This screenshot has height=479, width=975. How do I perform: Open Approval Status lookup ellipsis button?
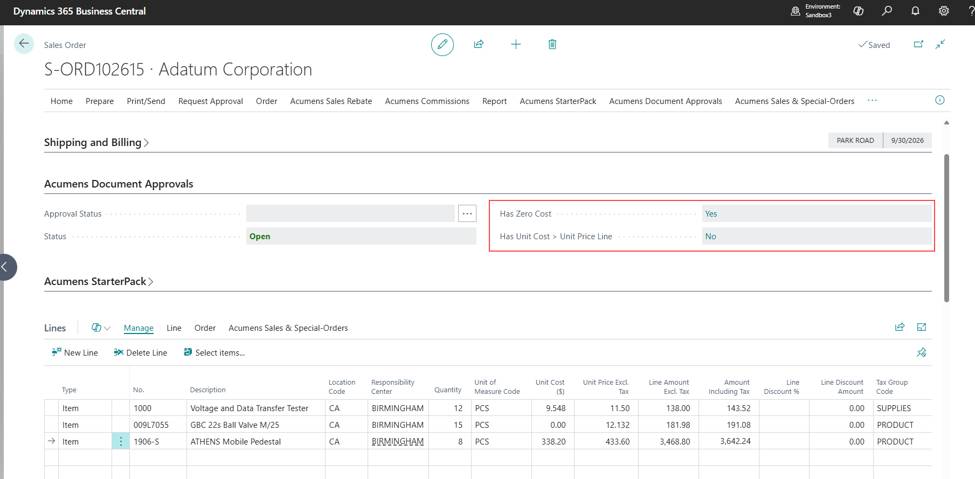(467, 213)
